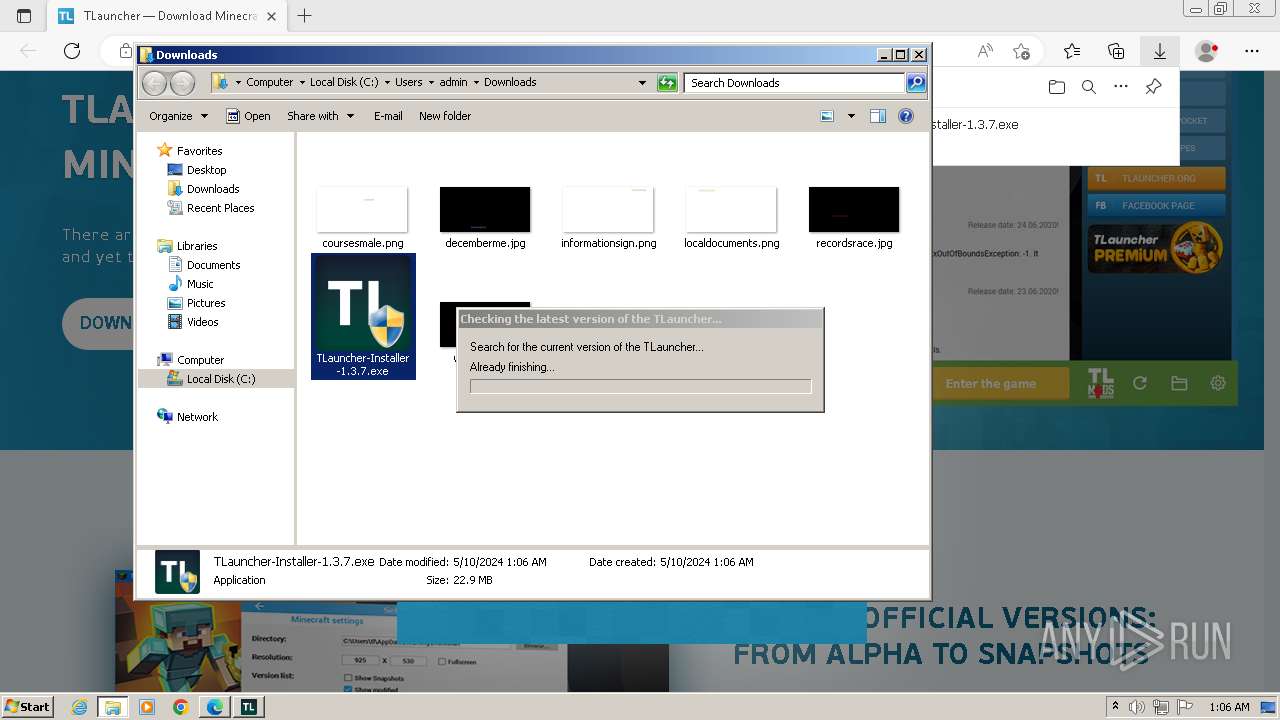
Task: Search downloads icon in Edge flyout
Action: click(1089, 87)
